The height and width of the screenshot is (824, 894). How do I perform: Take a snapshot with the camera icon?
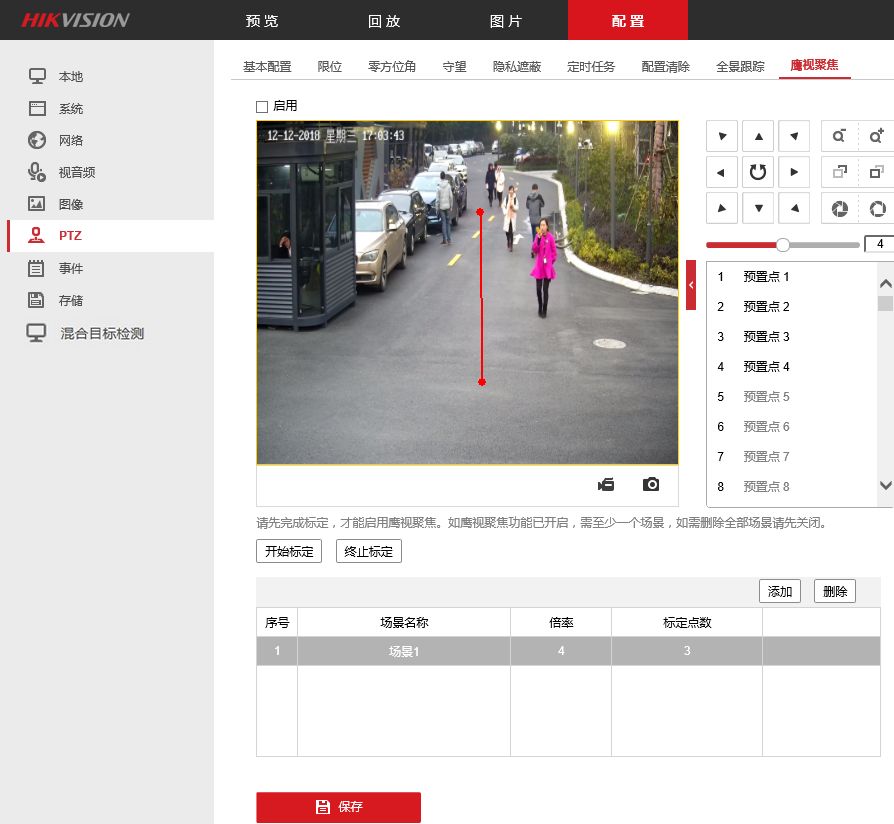[x=651, y=485]
